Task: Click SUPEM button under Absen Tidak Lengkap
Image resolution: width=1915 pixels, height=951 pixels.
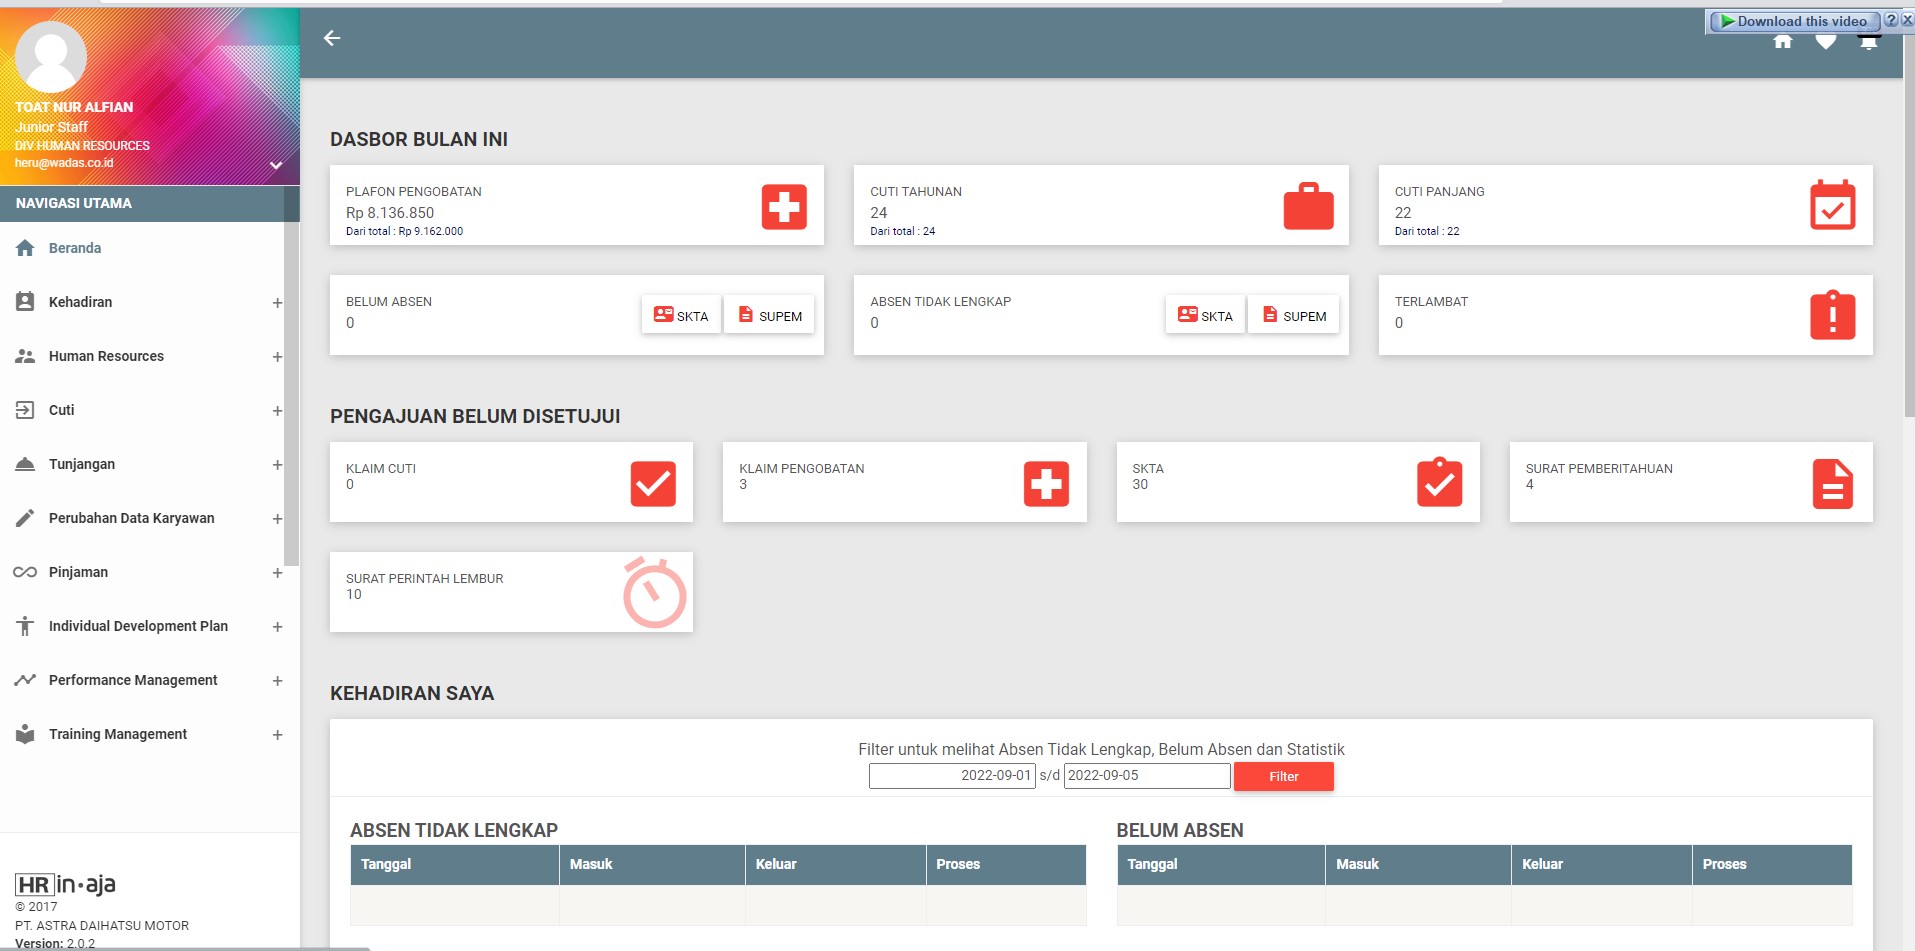Action: pyautogui.click(x=1293, y=316)
